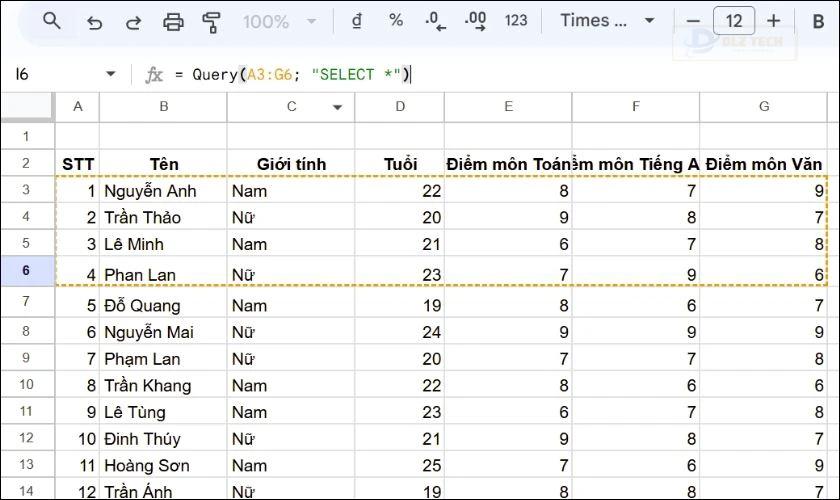
Task: Open the Times font family dropdown
Action: [x=607, y=21]
